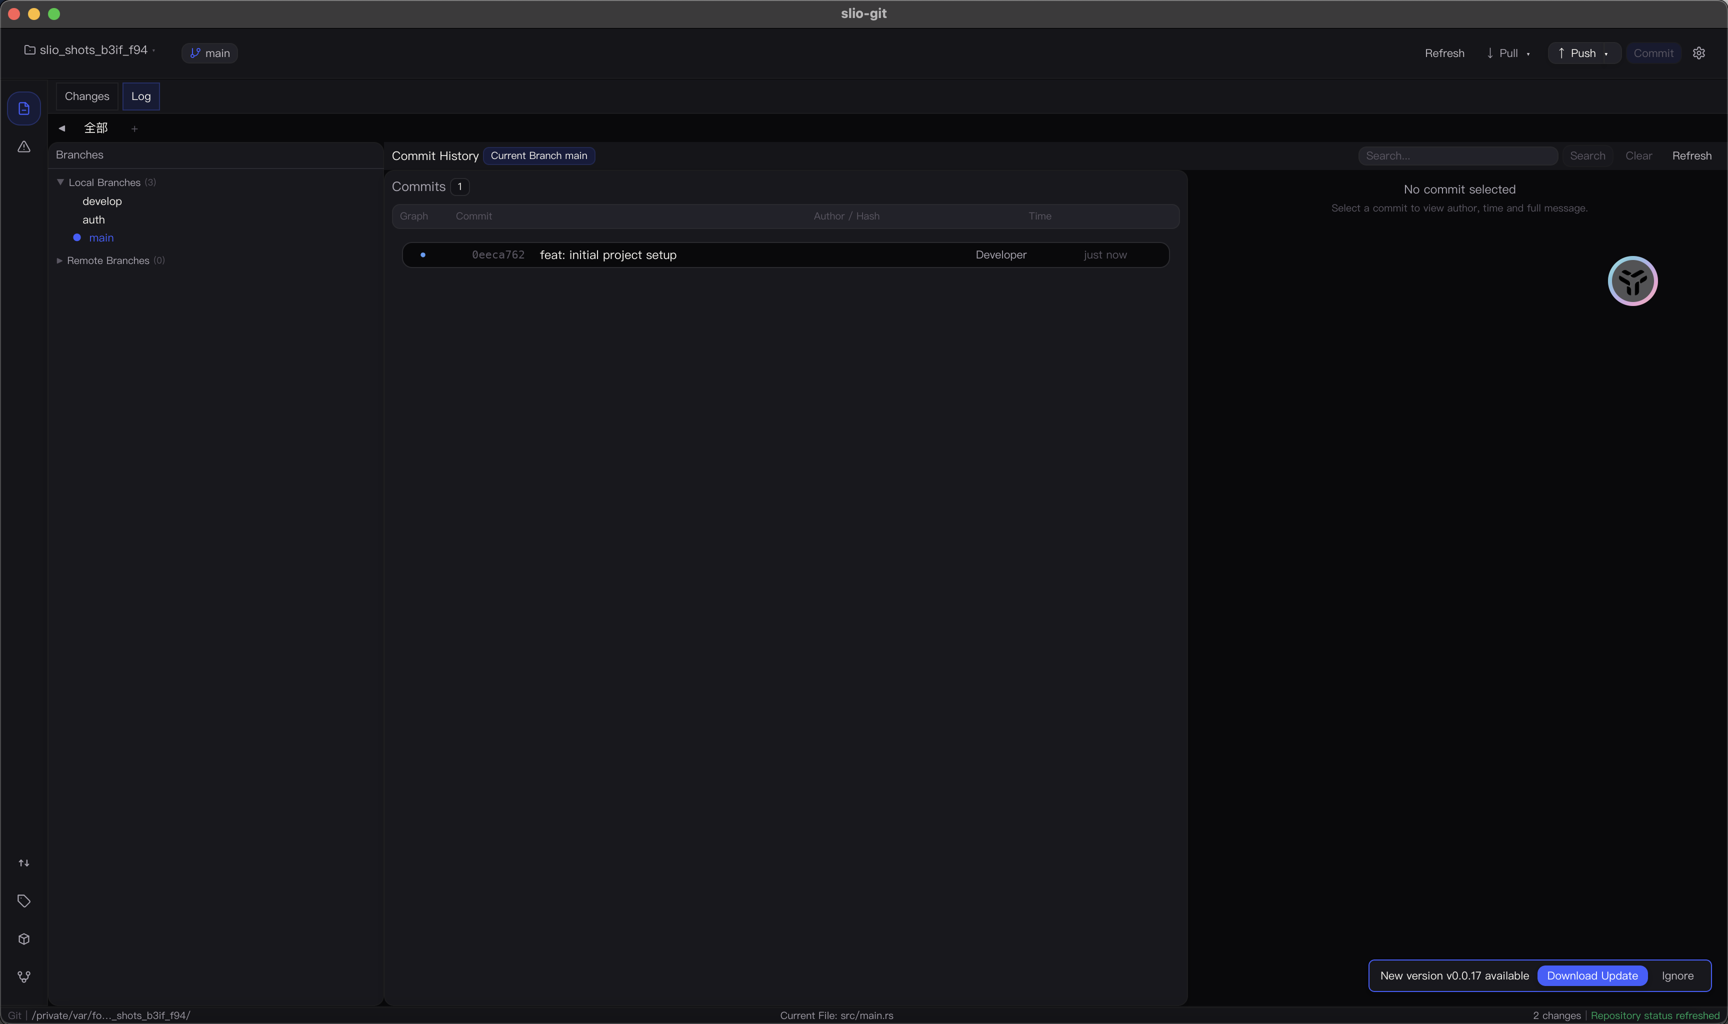
Task: Expand the Remote Branches tree
Action: pyautogui.click(x=60, y=261)
